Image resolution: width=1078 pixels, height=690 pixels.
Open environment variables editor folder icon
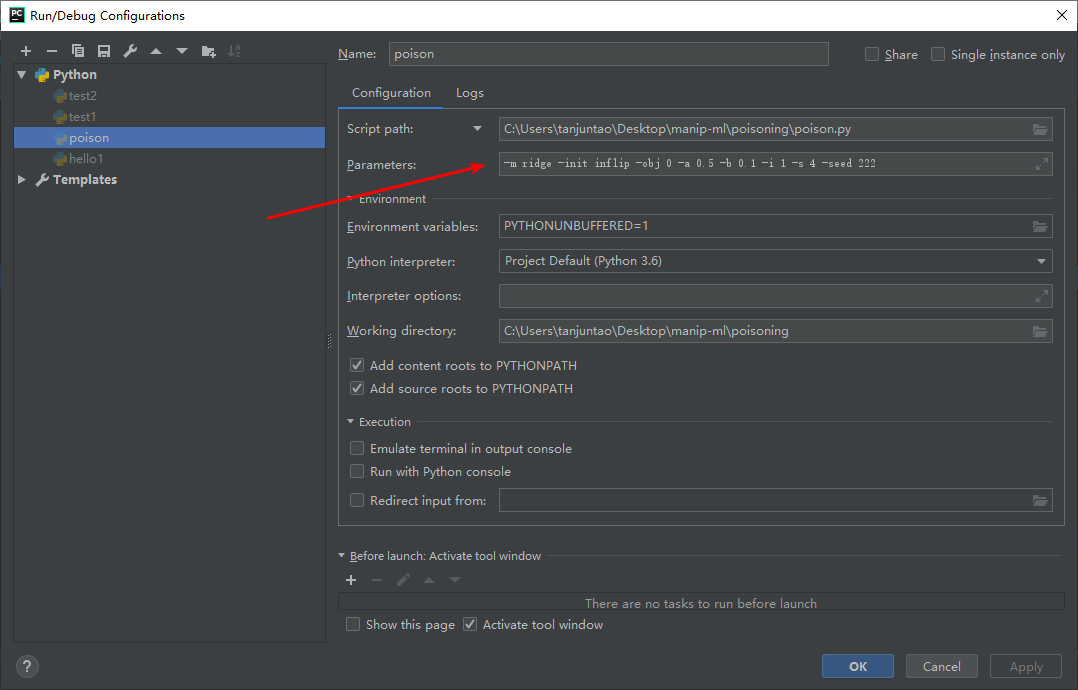1040,227
